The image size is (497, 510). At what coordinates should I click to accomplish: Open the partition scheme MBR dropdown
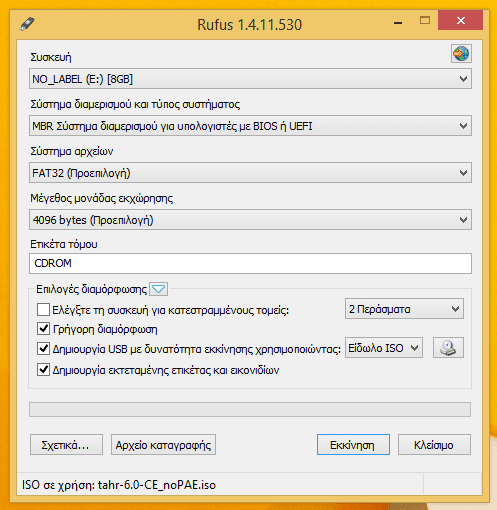(x=250, y=126)
